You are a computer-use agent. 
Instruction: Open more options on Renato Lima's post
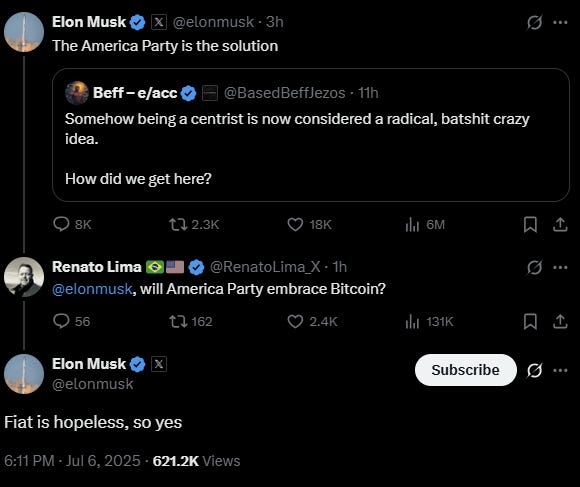pos(560,267)
